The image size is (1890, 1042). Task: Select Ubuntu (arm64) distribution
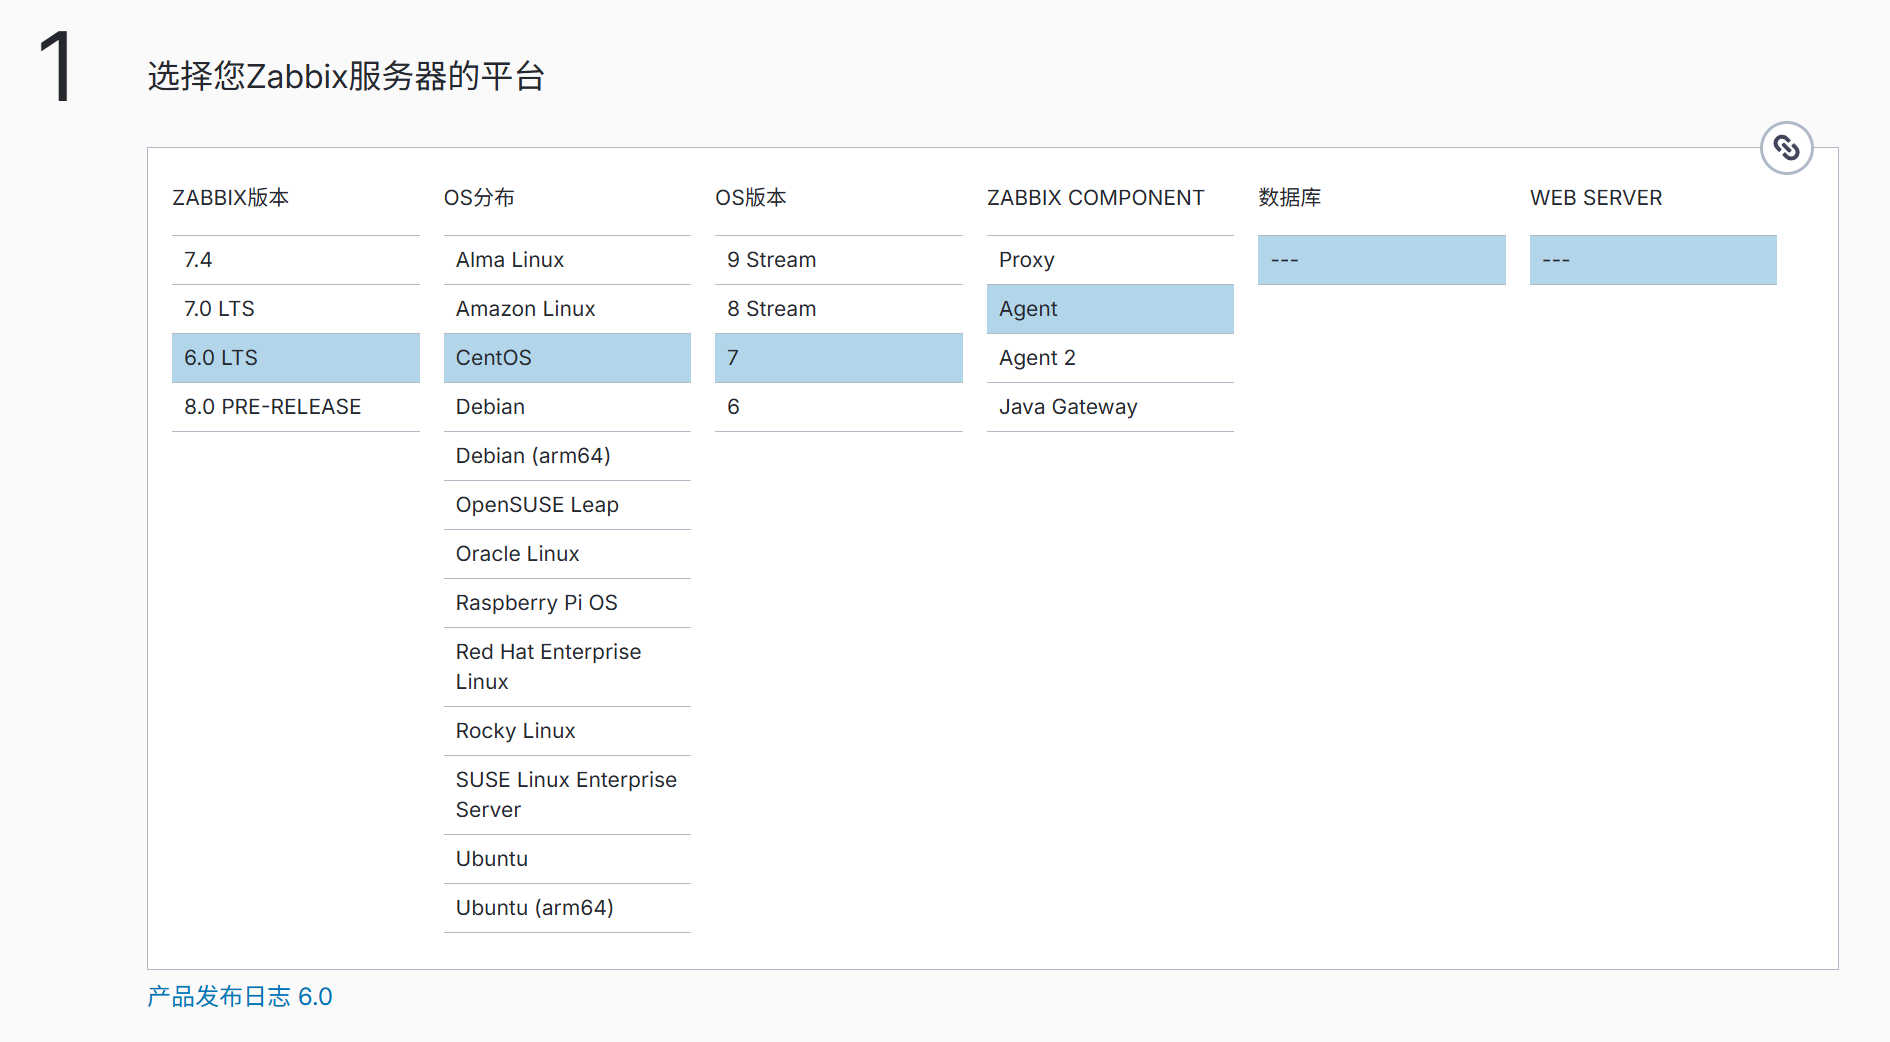coord(567,908)
